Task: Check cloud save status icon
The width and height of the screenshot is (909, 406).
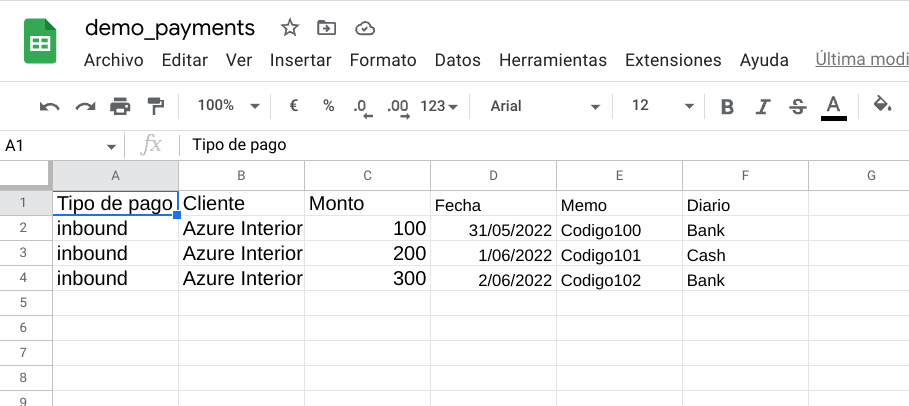Action: pyautogui.click(x=365, y=28)
